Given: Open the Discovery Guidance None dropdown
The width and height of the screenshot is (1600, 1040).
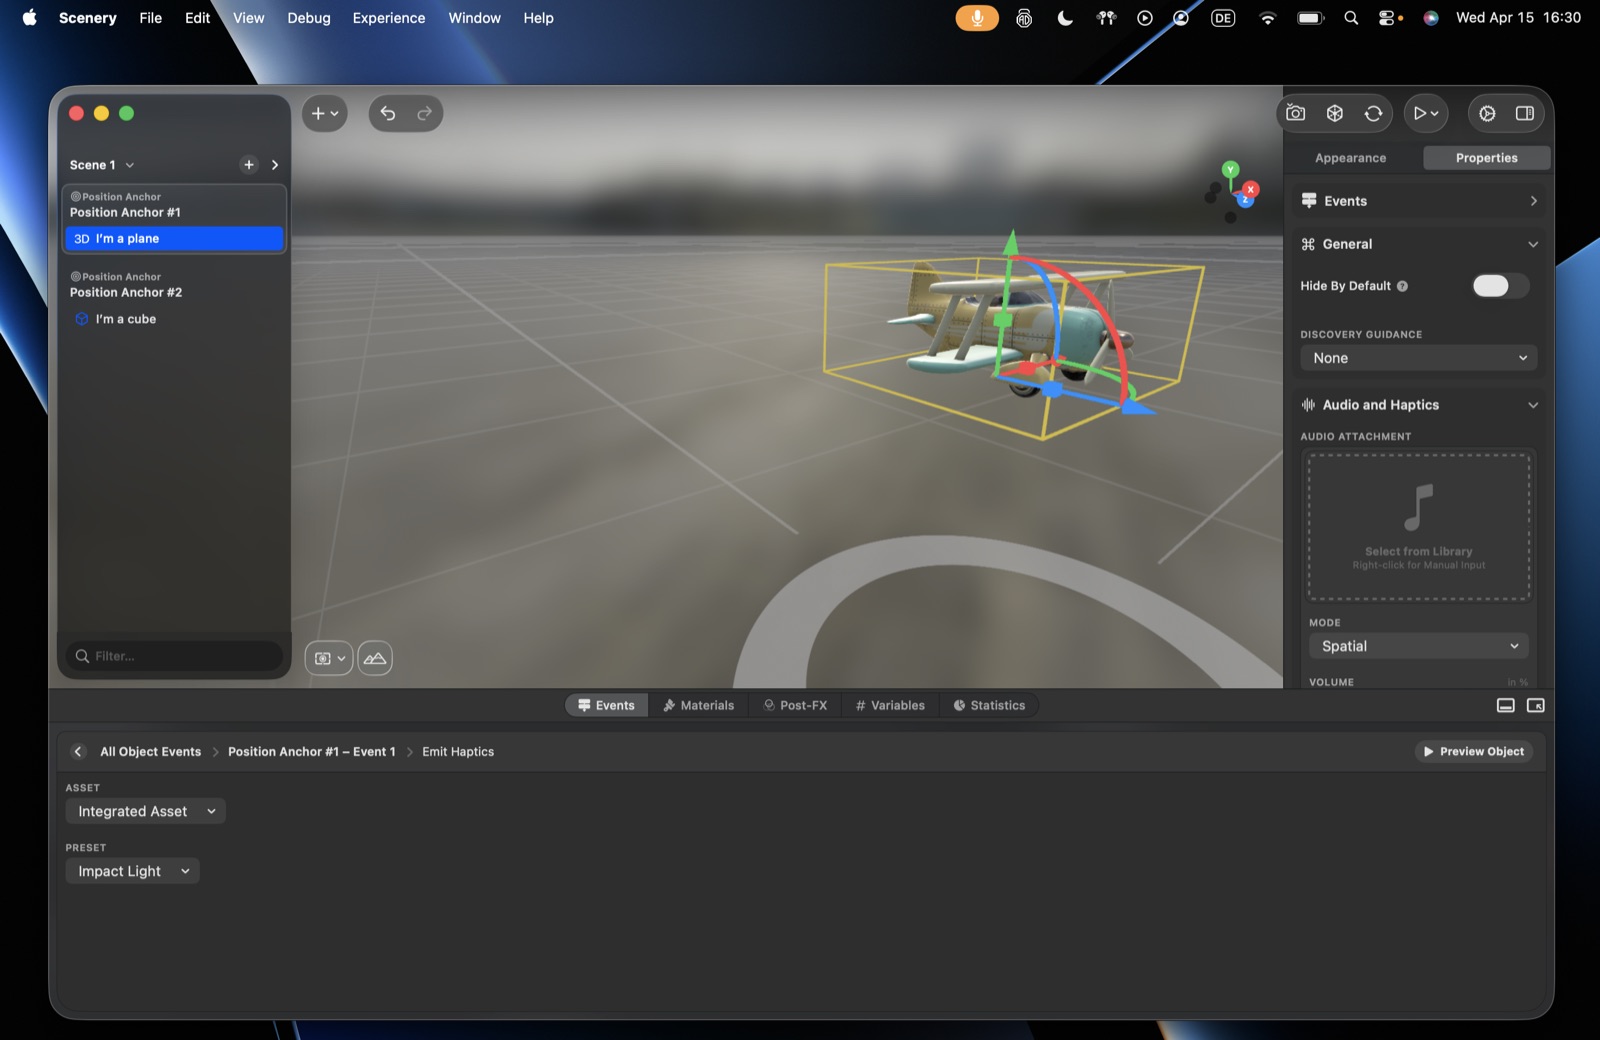Looking at the screenshot, I should [1419, 358].
